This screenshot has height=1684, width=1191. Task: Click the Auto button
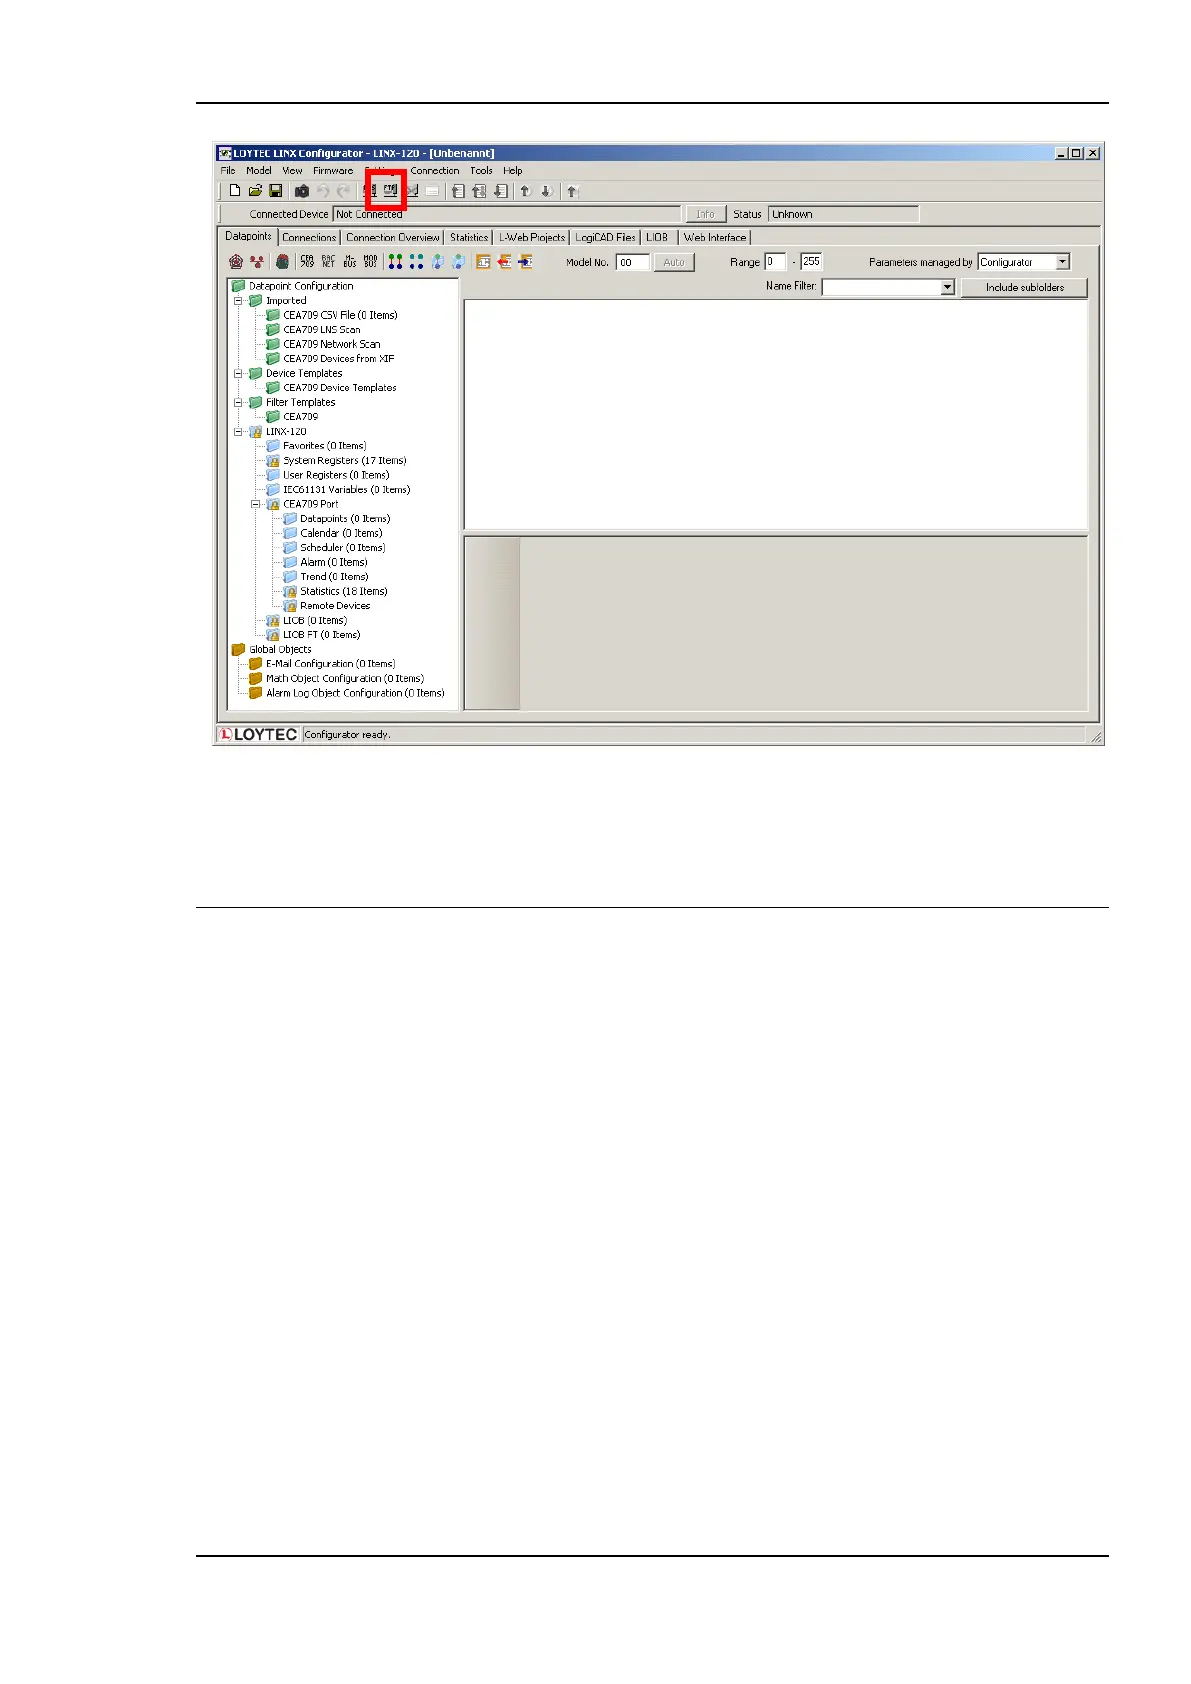(x=674, y=262)
